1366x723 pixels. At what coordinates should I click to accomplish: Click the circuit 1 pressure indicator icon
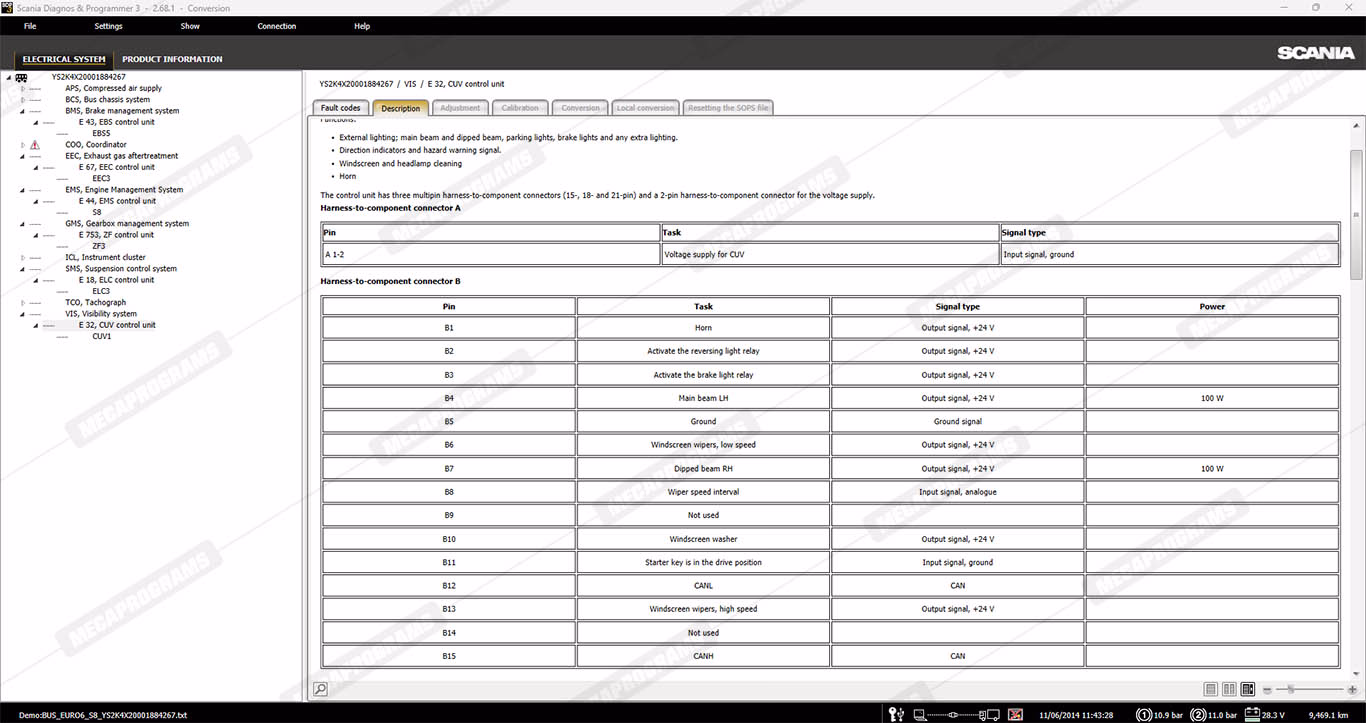(x=1143, y=714)
